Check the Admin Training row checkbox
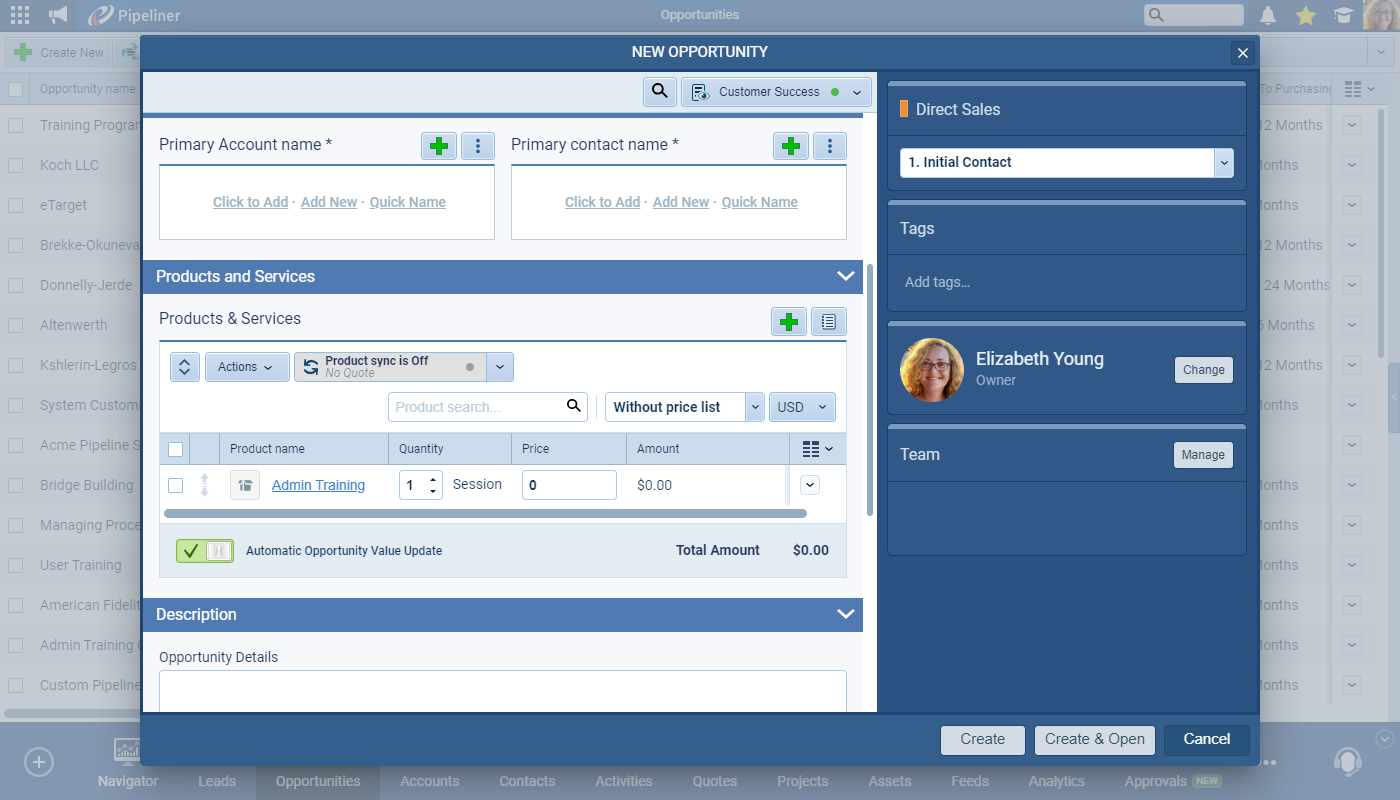1400x800 pixels. [x=175, y=485]
